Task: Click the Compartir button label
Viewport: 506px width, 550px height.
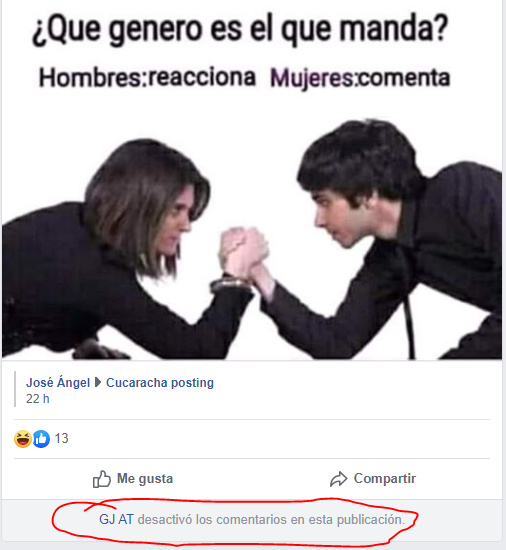Action: coord(385,478)
